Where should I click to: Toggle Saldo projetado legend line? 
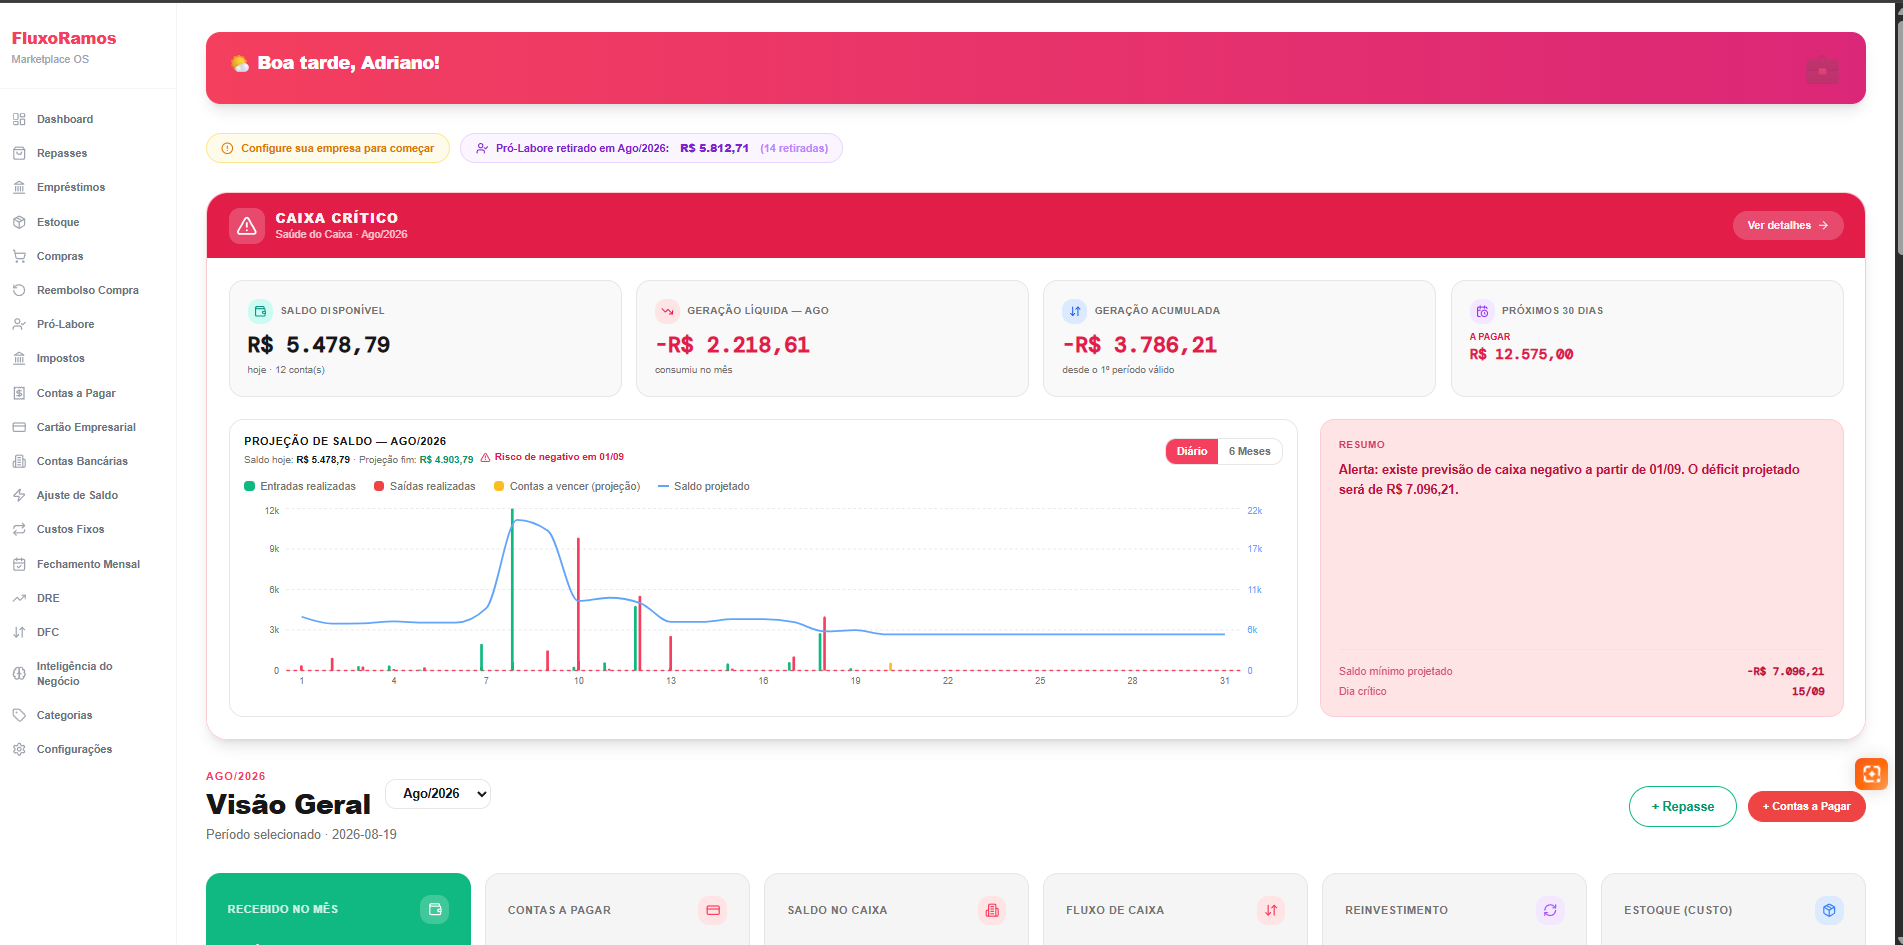(704, 486)
